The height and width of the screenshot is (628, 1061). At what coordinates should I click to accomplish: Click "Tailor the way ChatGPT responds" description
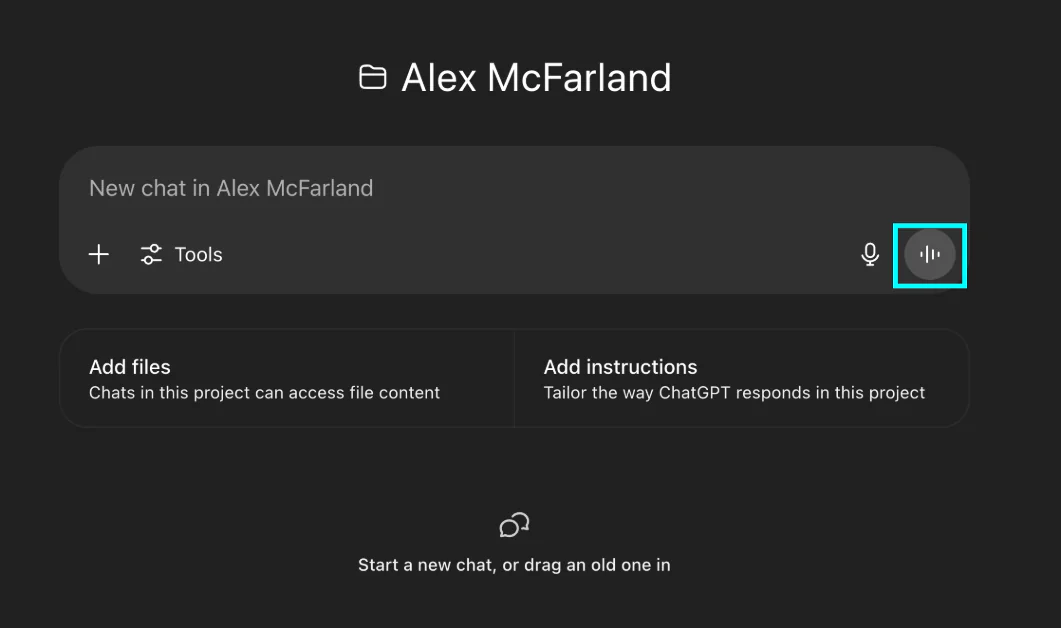[x=734, y=393]
